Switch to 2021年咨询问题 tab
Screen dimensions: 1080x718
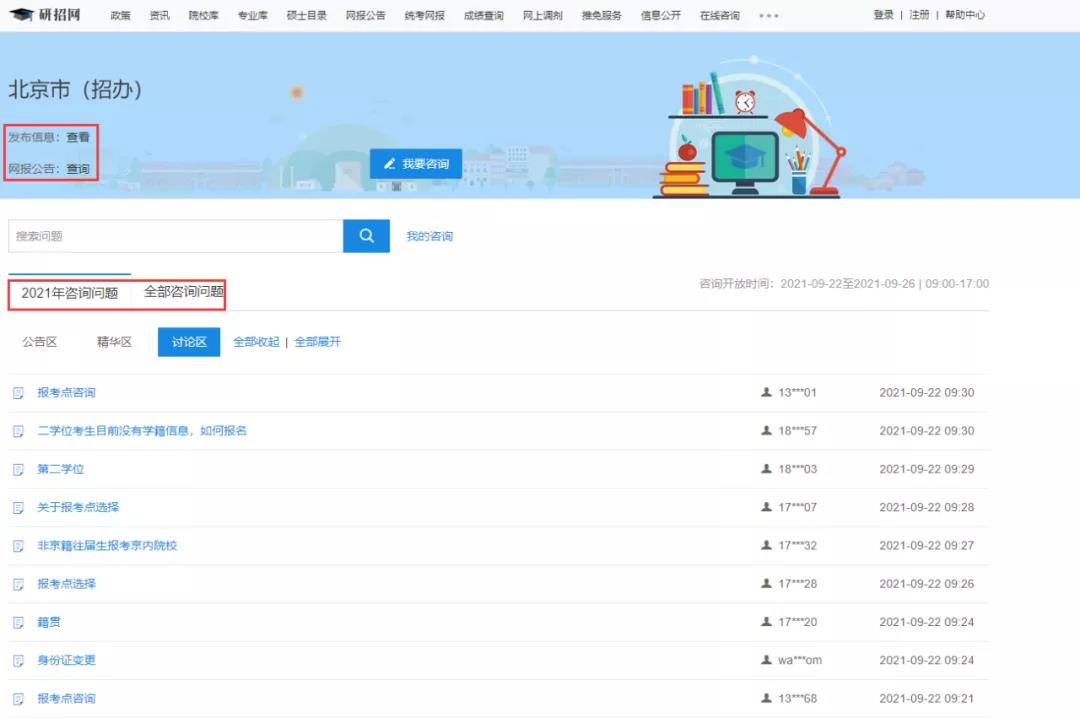(x=69, y=293)
